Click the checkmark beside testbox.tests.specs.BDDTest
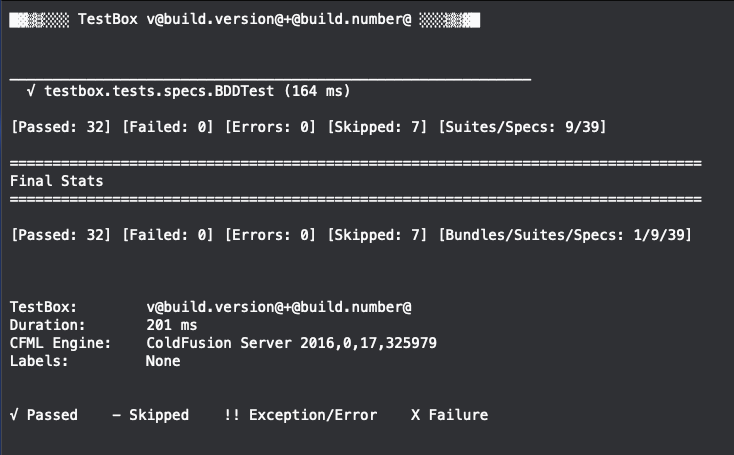The height and width of the screenshot is (455, 734). [x=31, y=91]
